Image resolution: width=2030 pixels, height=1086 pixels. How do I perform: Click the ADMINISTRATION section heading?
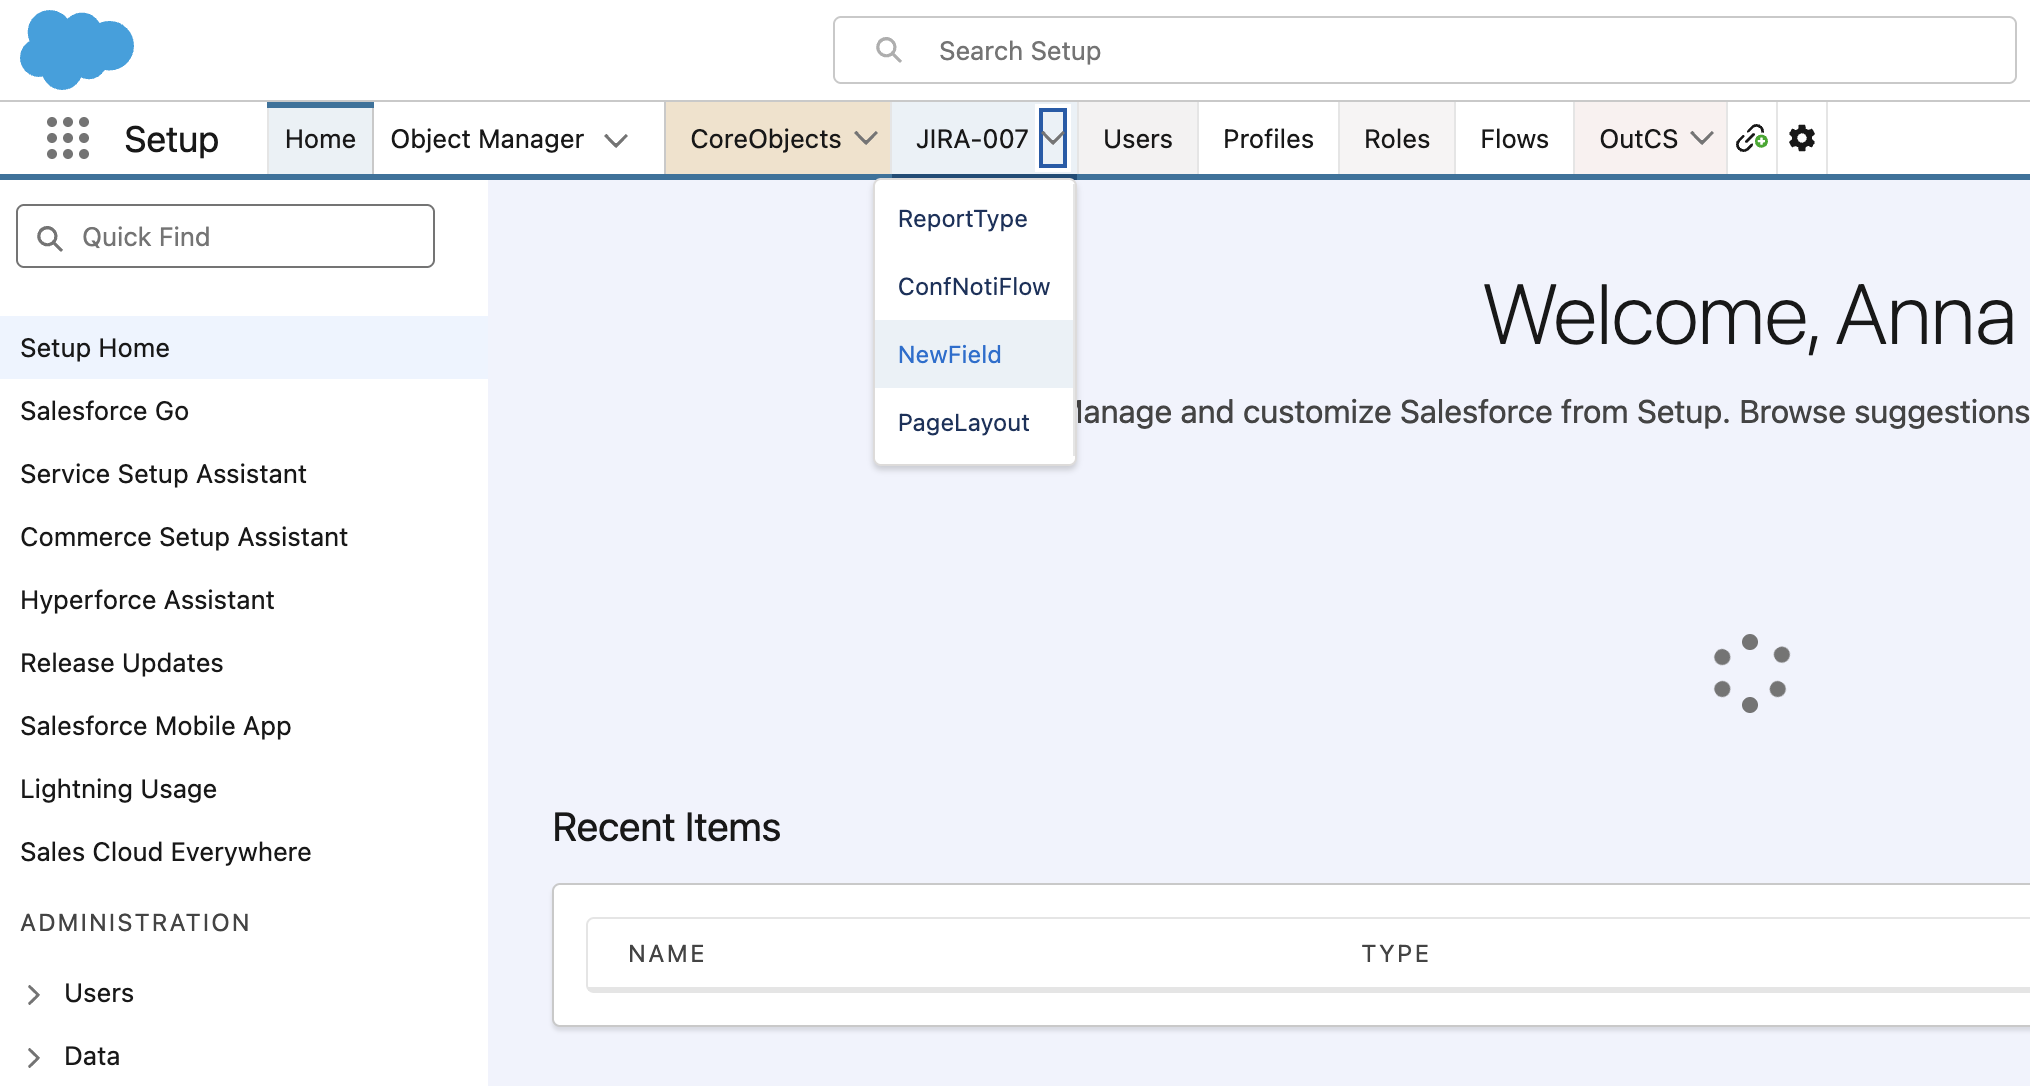(x=135, y=923)
